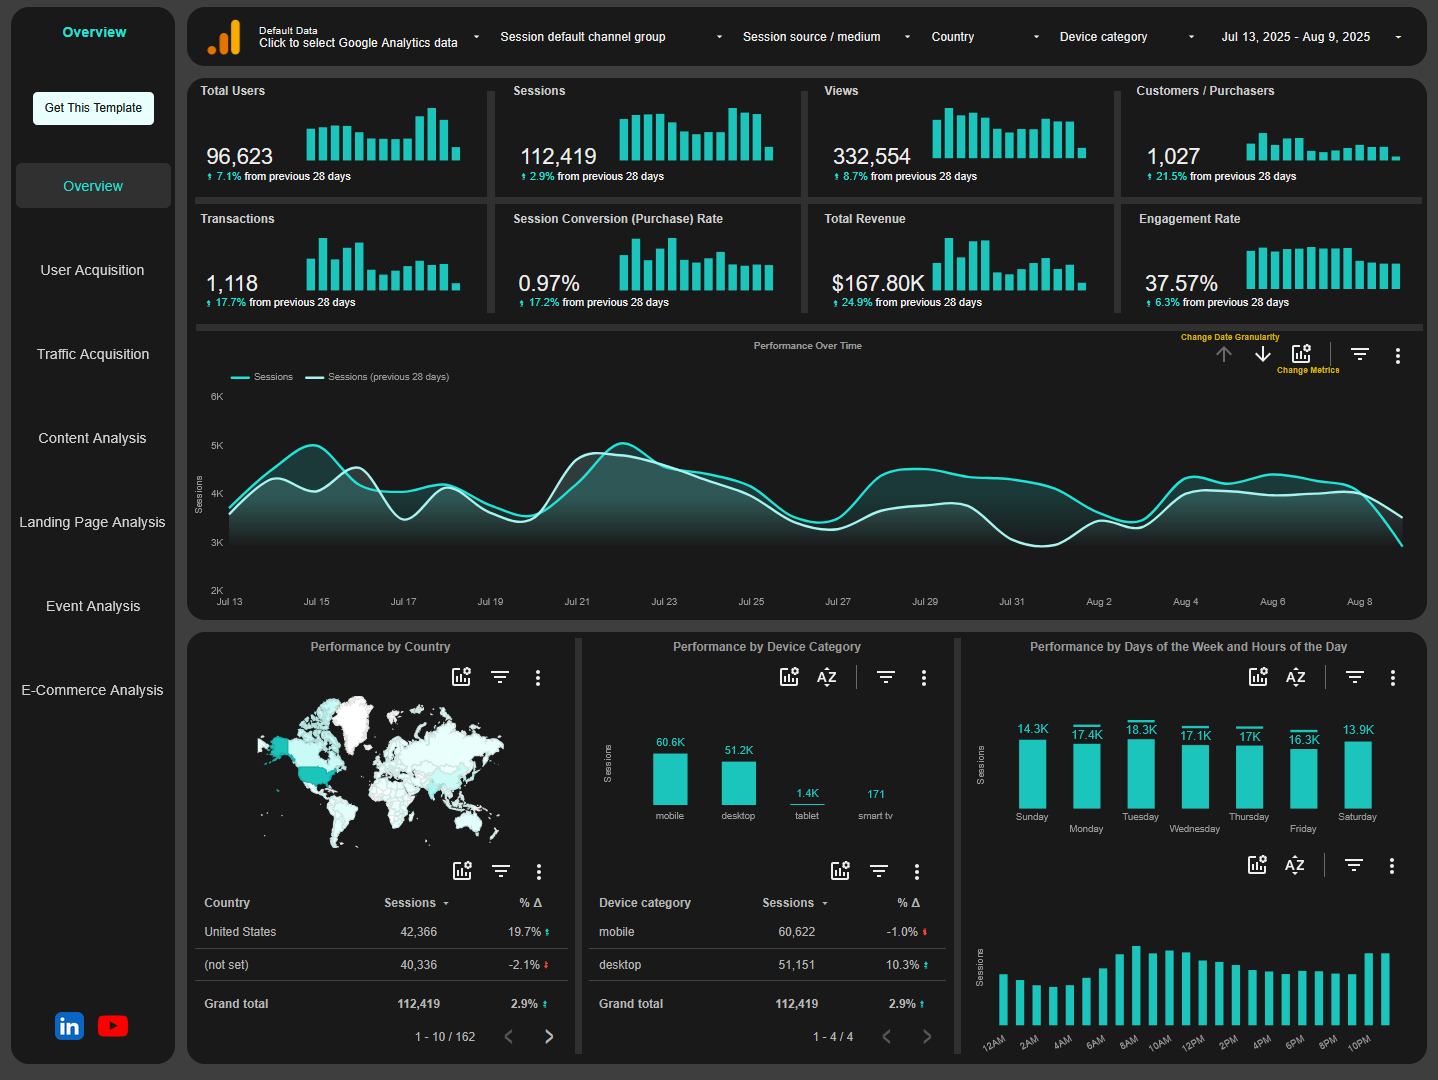Viewport: 1438px width, 1080px height.
Task: Open three-dot menu on hours of day chart
Action: click(x=1392, y=866)
